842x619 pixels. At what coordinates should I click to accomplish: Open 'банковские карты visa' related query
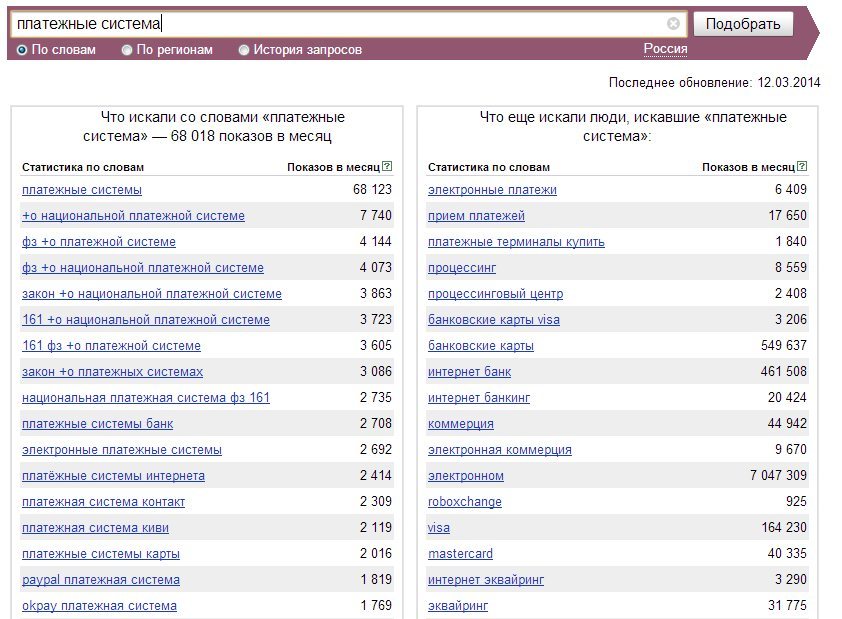pyautogui.click(x=493, y=320)
